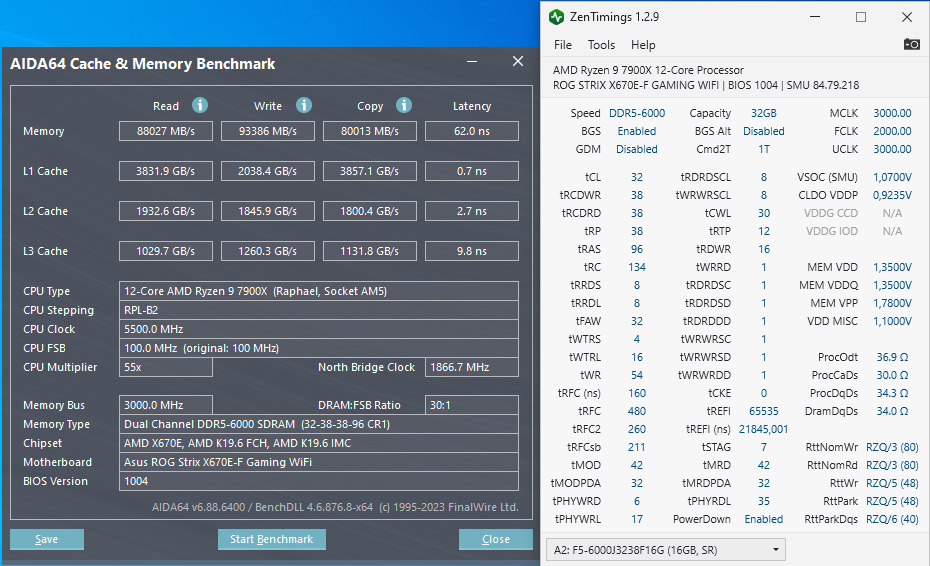930x566 pixels.
Task: Open the Help menu
Action: [643, 45]
